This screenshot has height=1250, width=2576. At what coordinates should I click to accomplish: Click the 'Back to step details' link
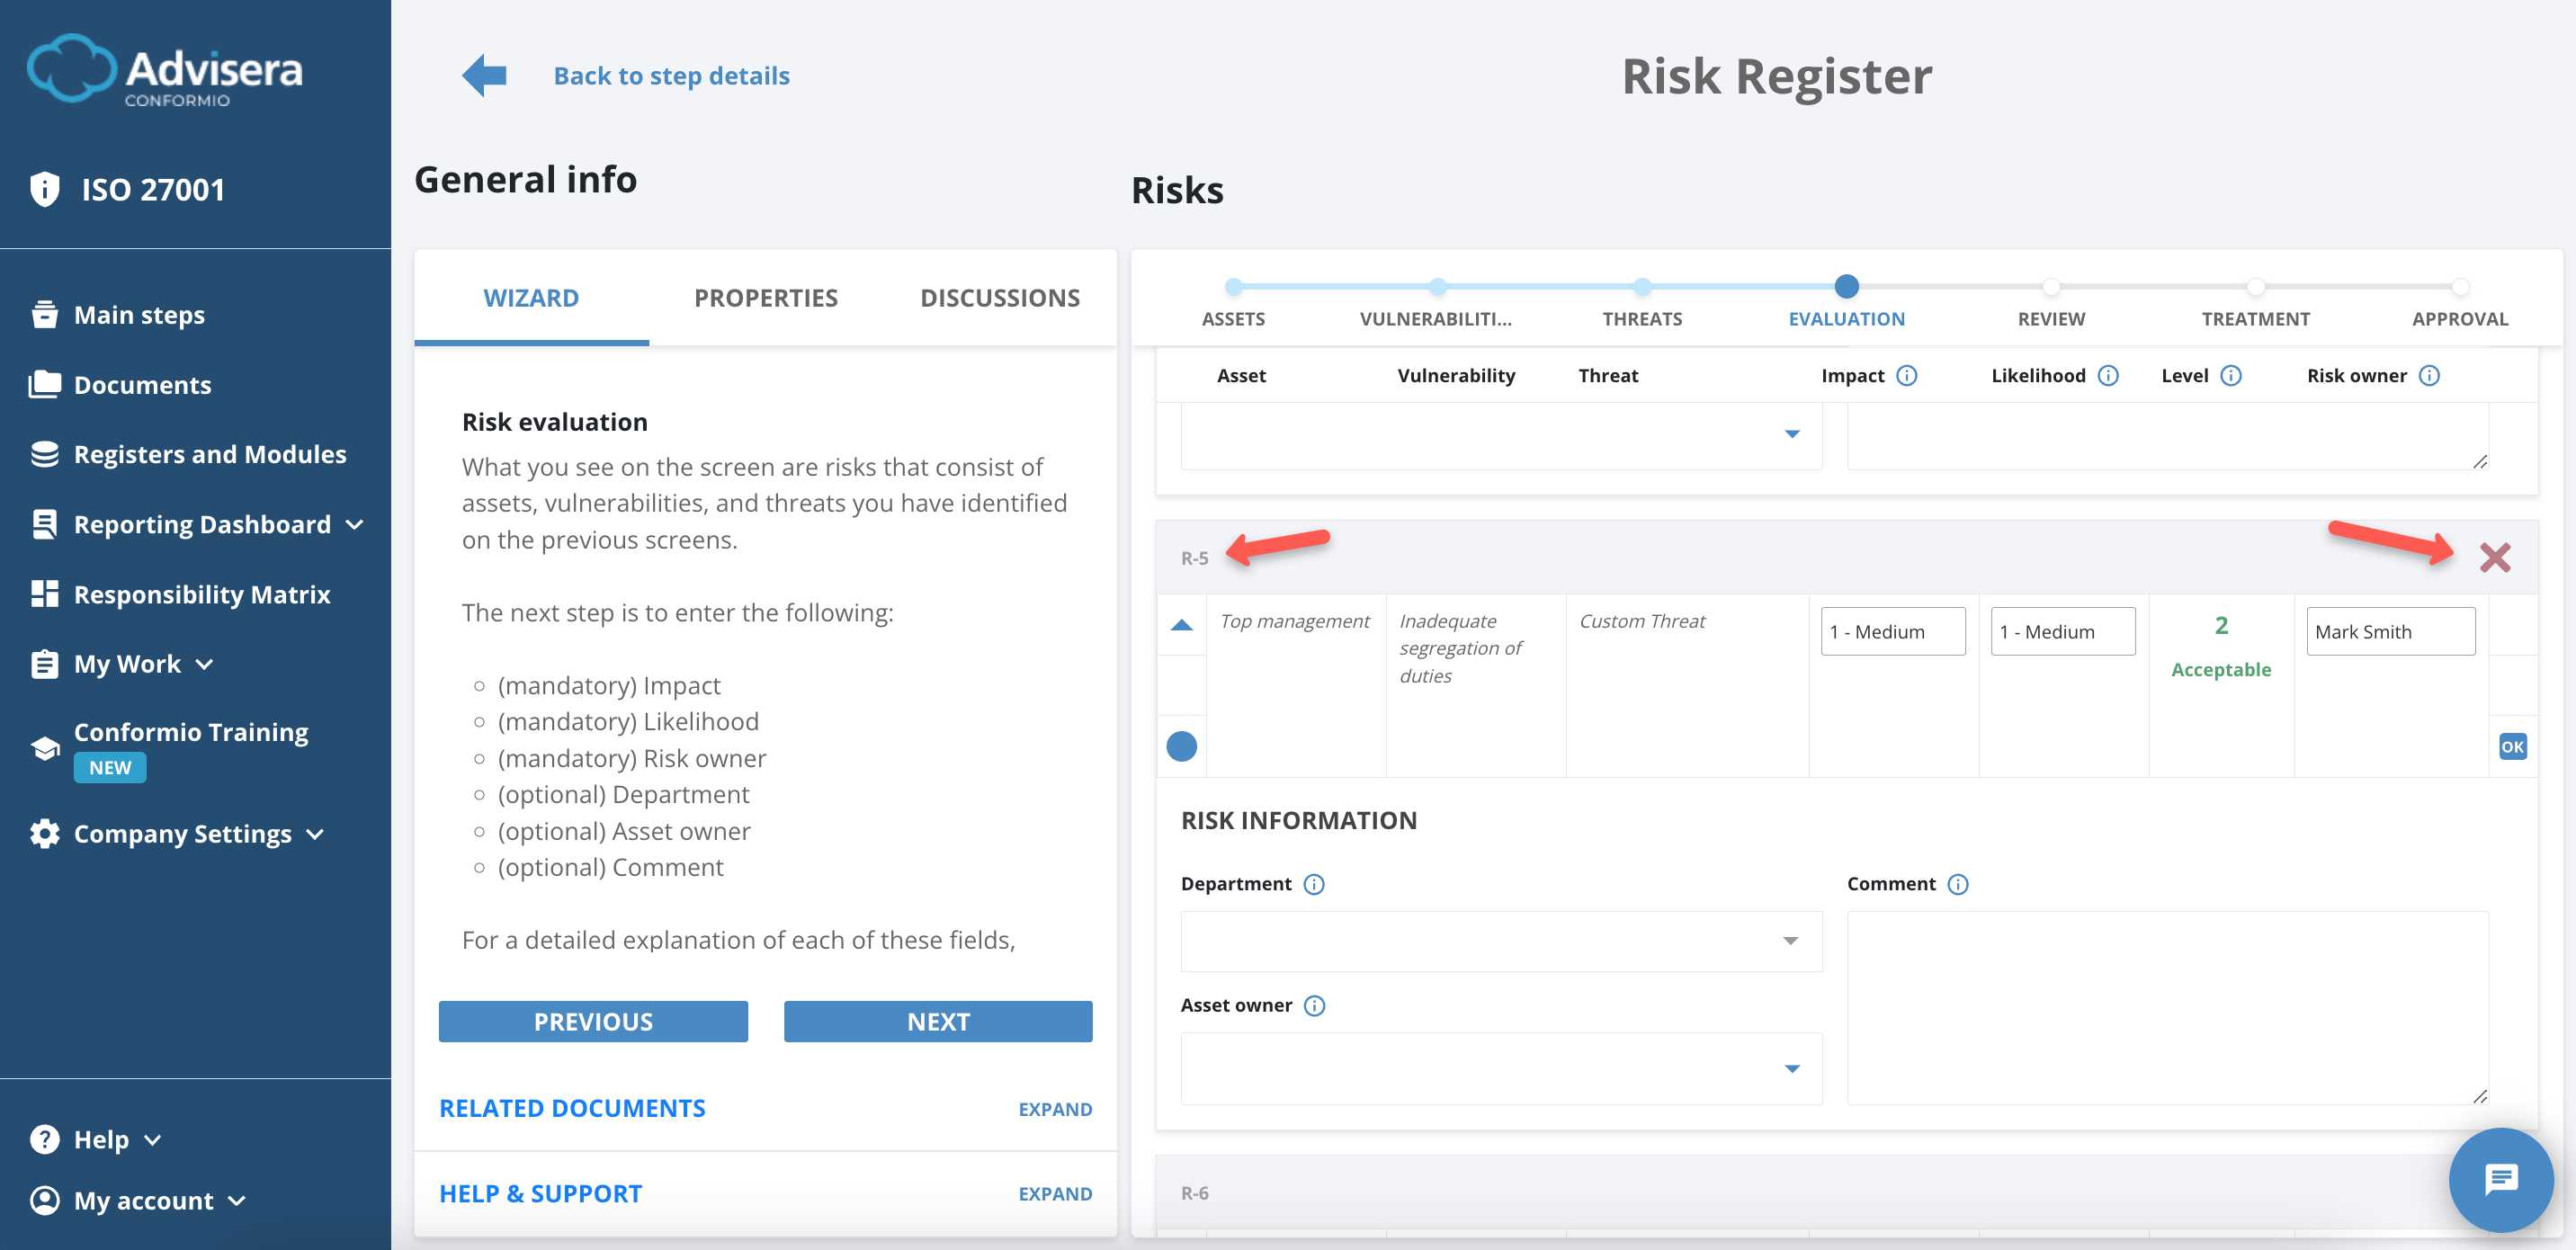pyautogui.click(x=671, y=75)
